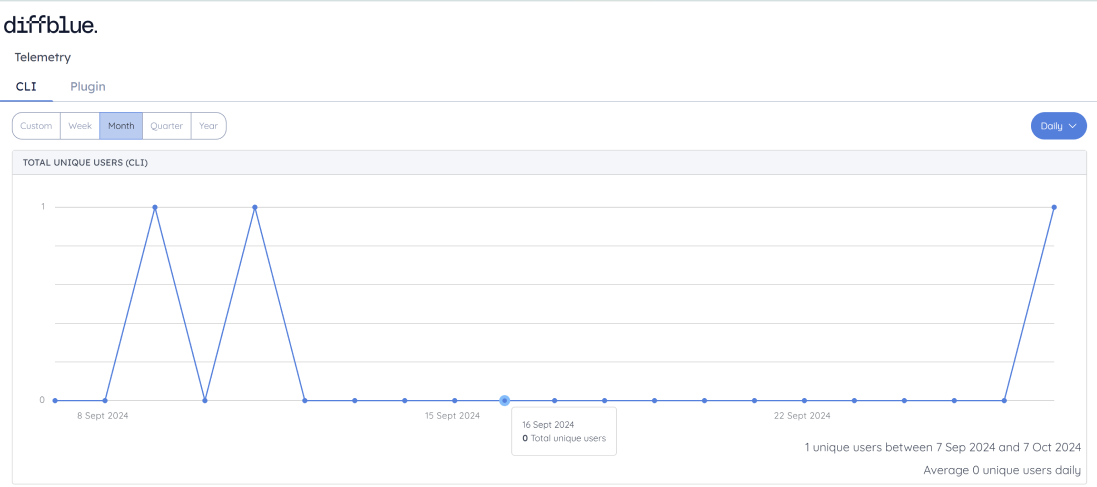Click the diffblue logo
The image size is (1097, 487).
(x=51, y=25)
